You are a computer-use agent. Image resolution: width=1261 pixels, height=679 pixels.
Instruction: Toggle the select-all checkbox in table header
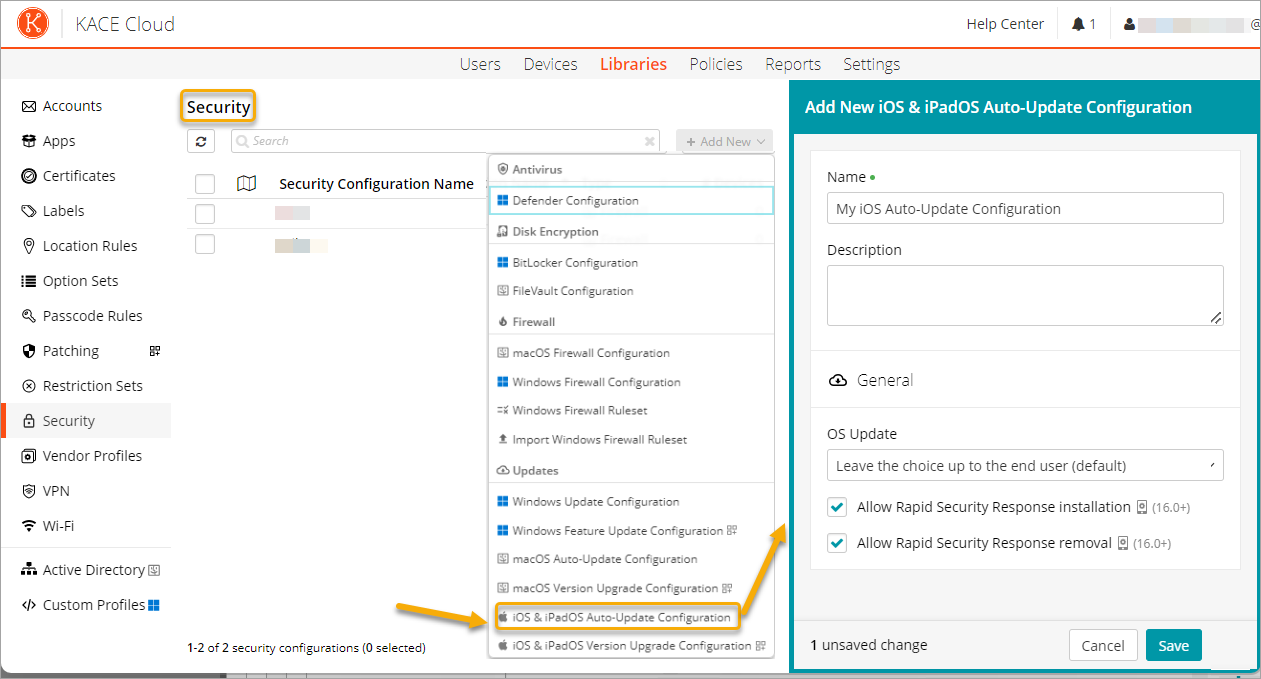205,184
